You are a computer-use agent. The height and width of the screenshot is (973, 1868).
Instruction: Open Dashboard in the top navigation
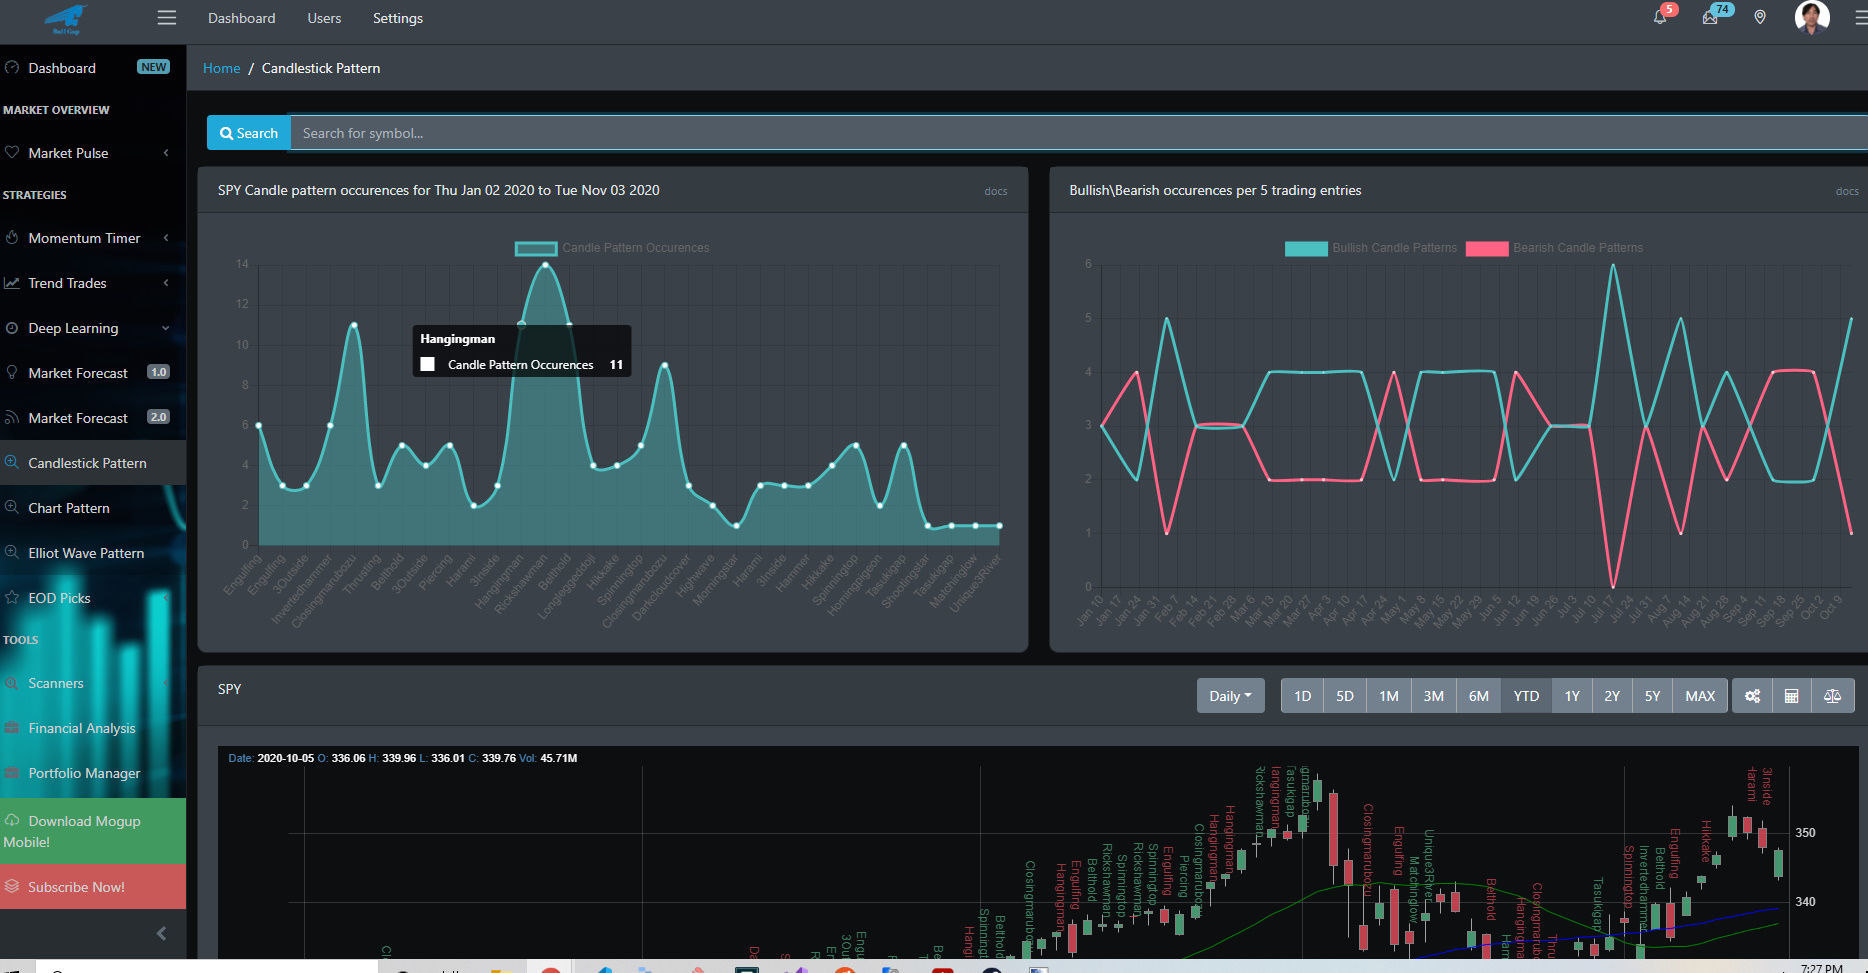coord(241,18)
